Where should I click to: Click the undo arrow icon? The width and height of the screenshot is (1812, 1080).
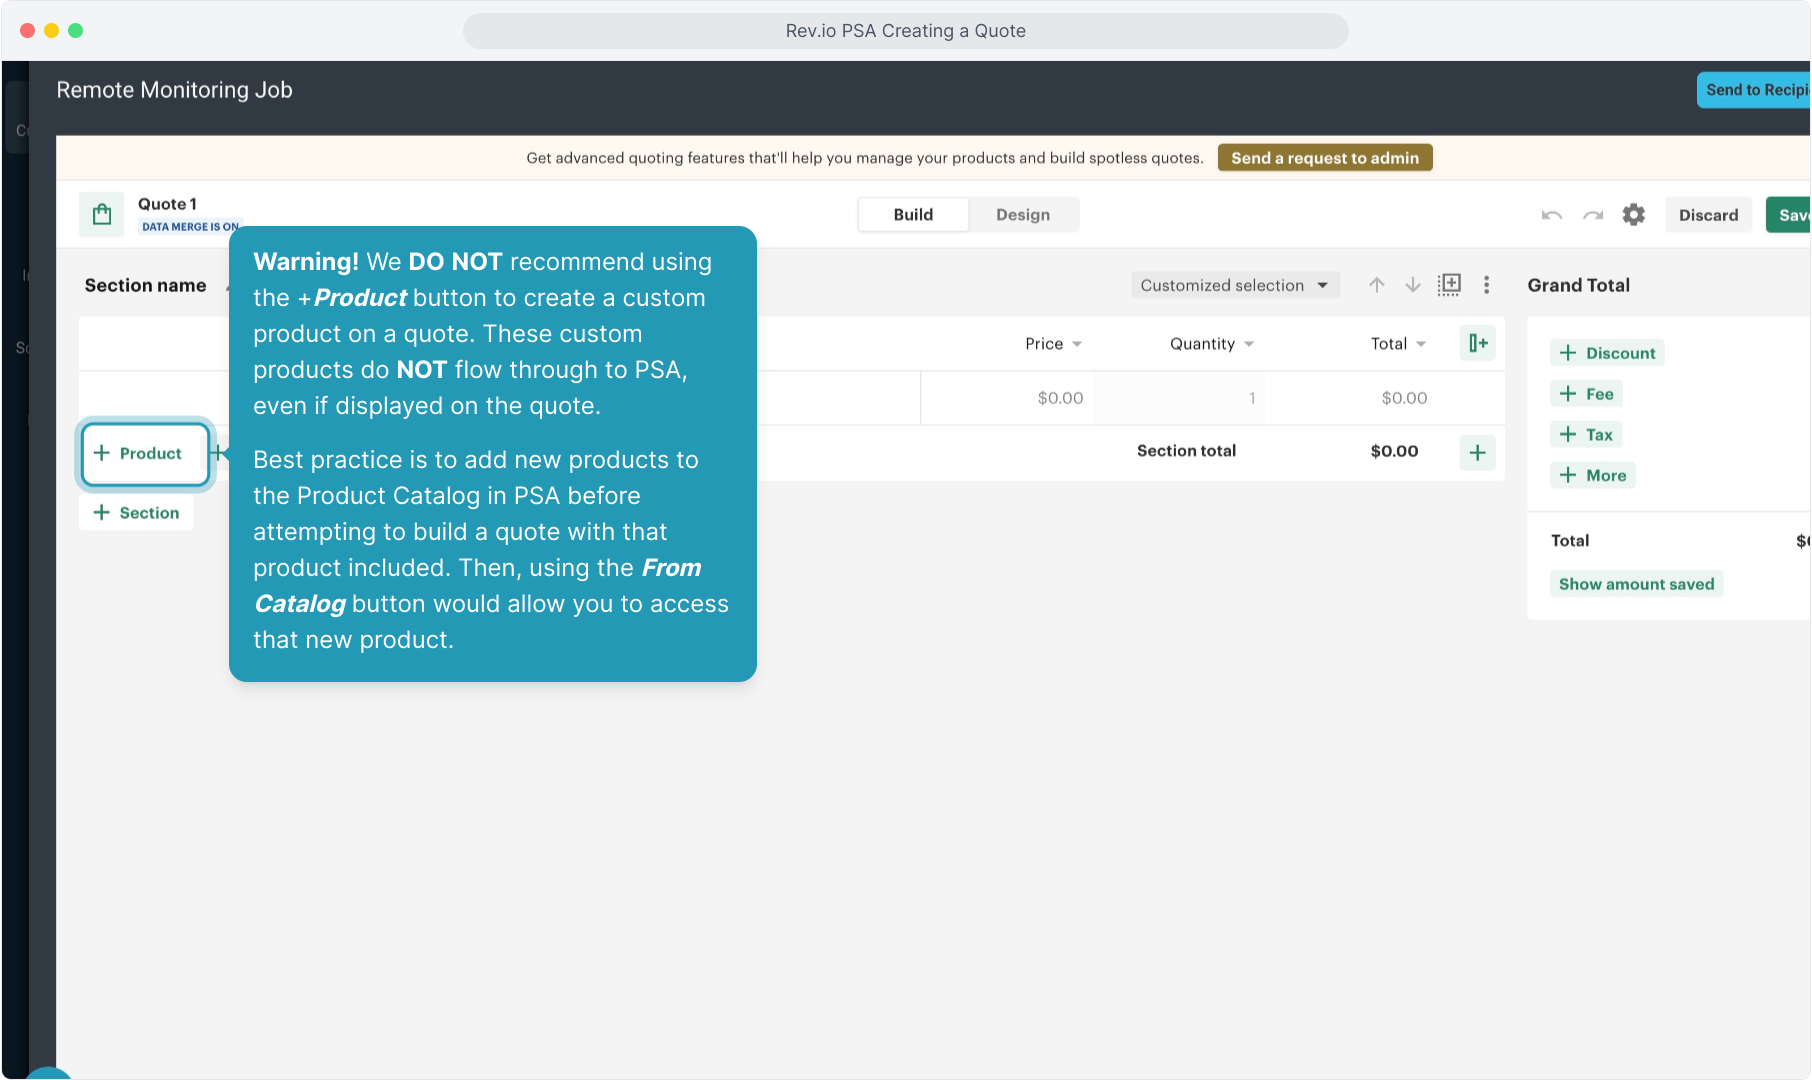point(1551,215)
